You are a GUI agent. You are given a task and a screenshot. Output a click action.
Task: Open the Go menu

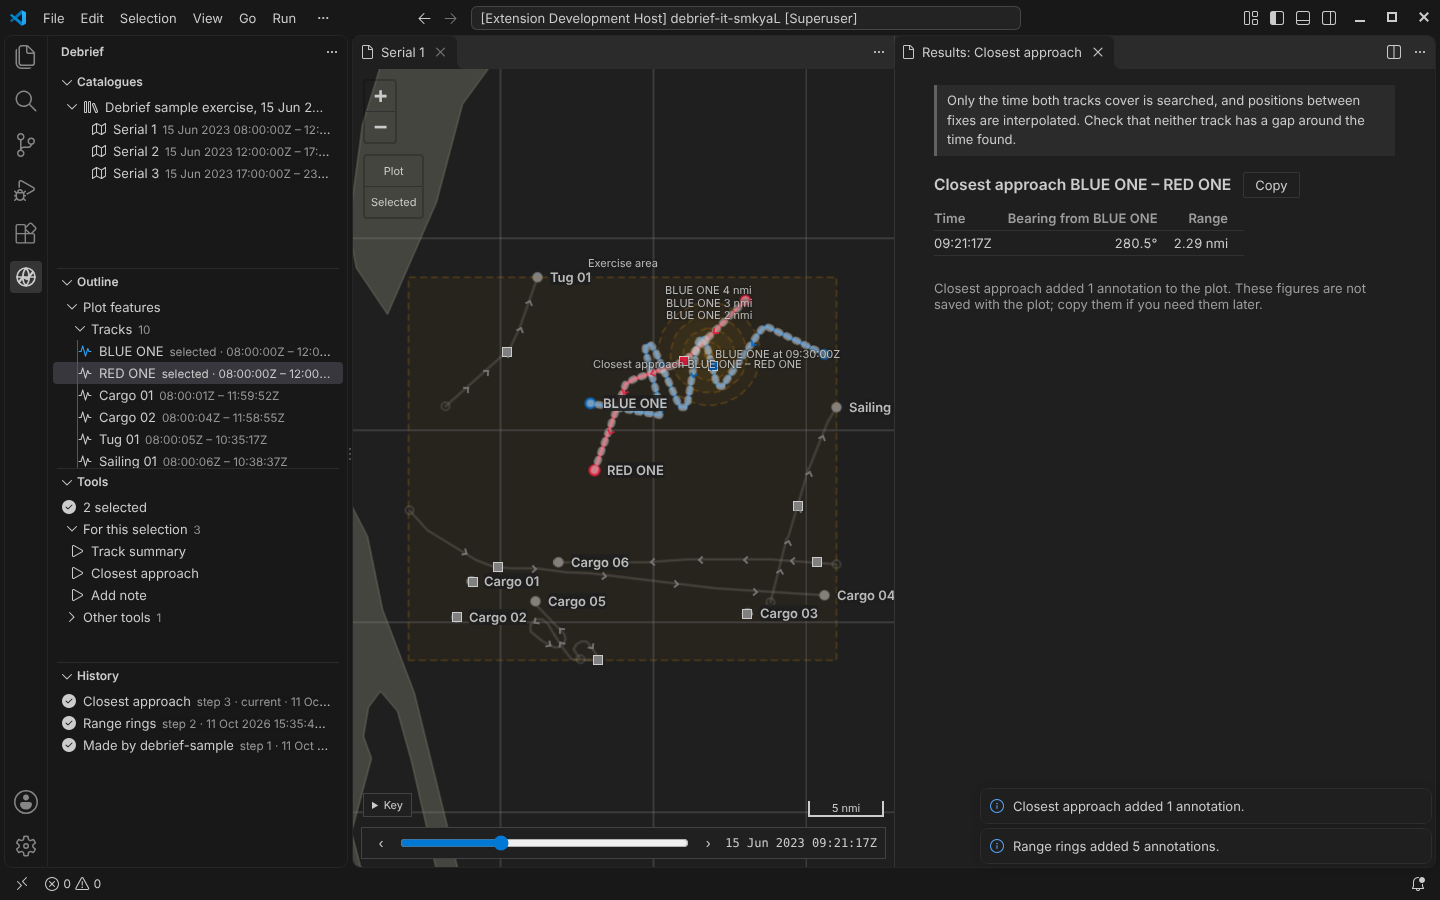(248, 18)
